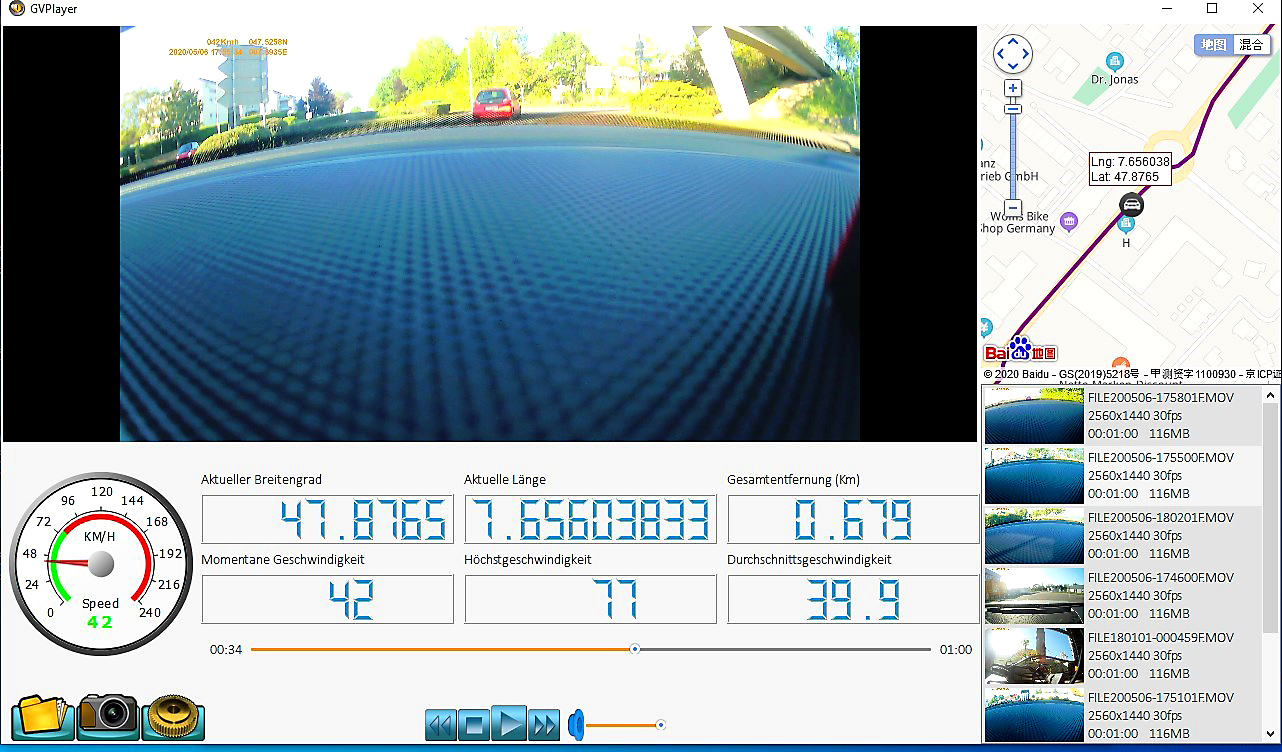
Task: Open settings with the gear icon
Action: [x=173, y=716]
